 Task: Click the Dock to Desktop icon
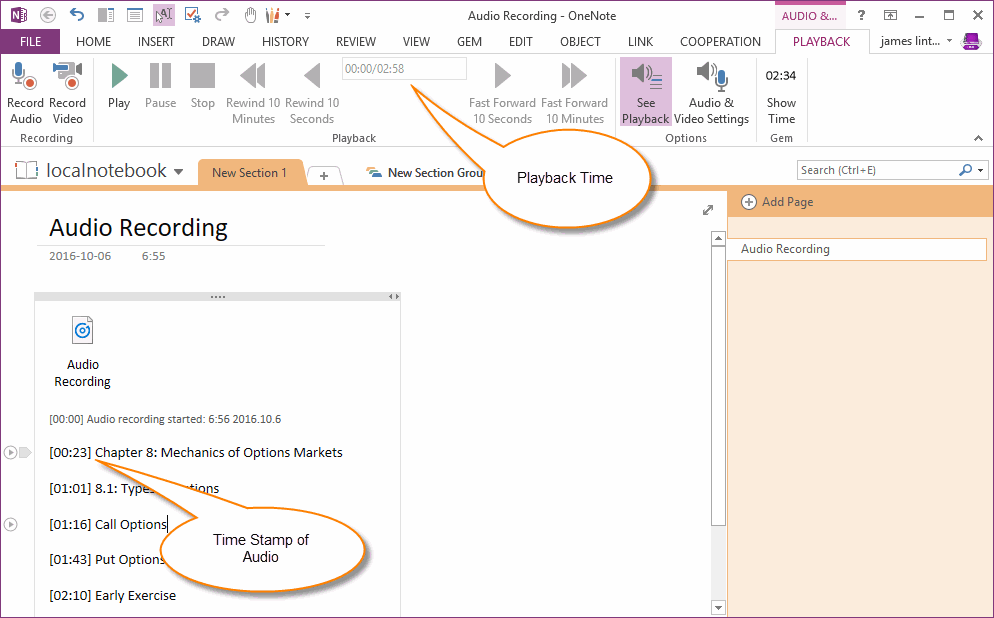(x=106, y=15)
